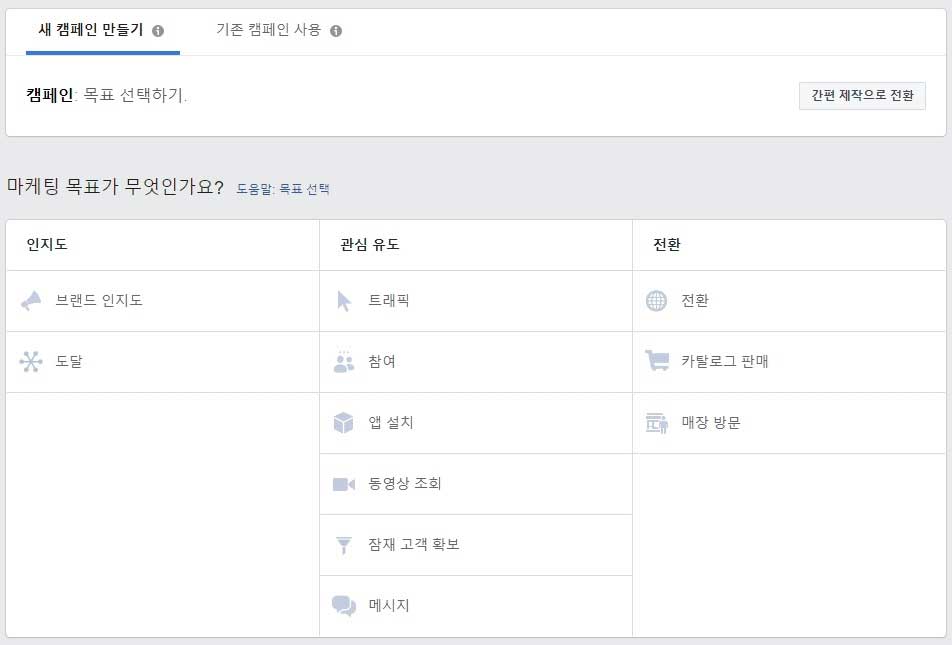Click the megaphone icon for 브랜드 인지도
The image size is (952, 645).
click(x=31, y=301)
